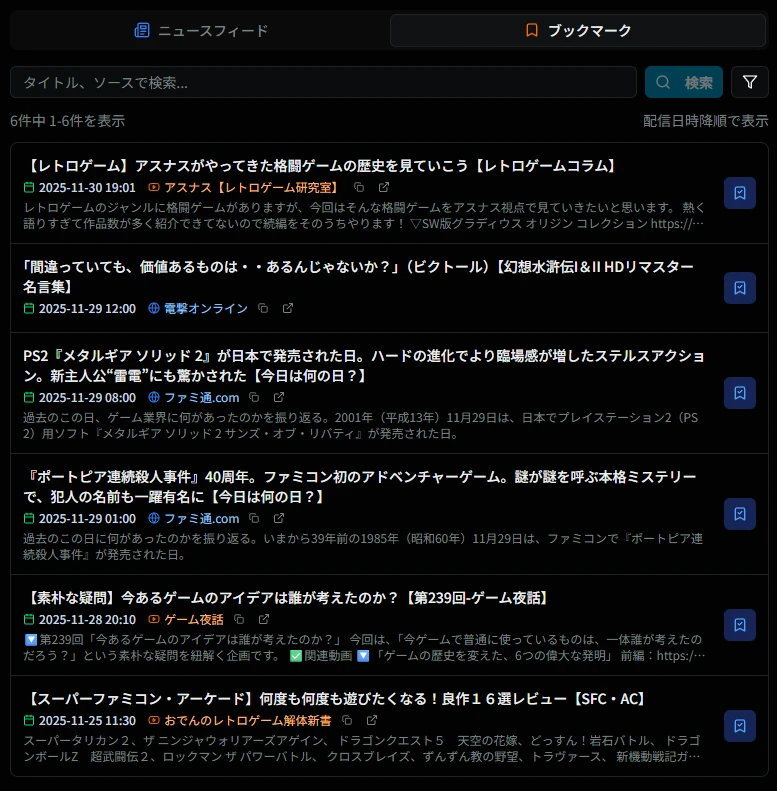Open 【スーパーファミコン・アーケード】良作16選 article title
The height and width of the screenshot is (791, 777).
pyautogui.click(x=336, y=699)
